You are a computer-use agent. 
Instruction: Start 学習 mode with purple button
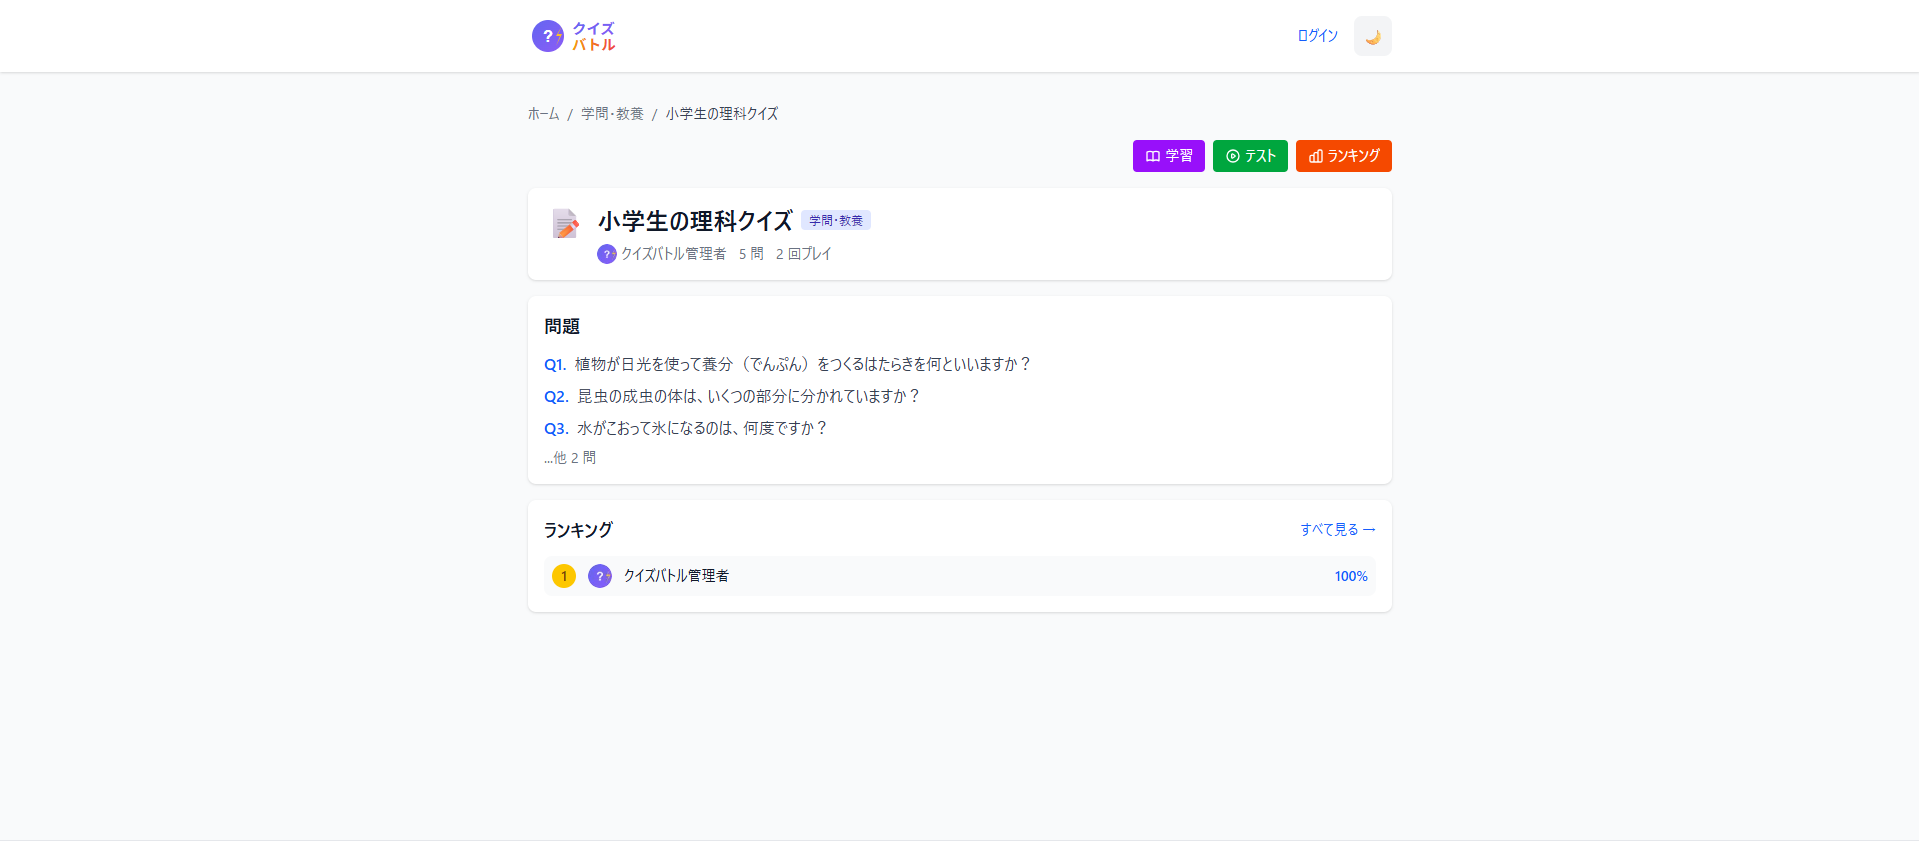[x=1168, y=156]
